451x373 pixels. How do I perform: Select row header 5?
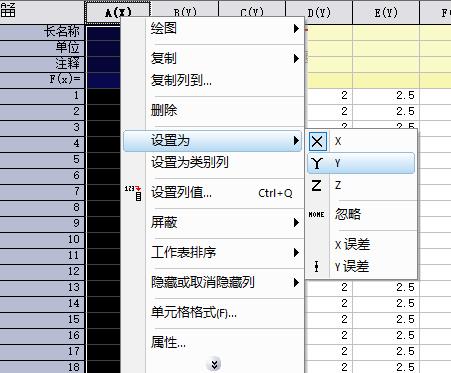(x=42, y=160)
